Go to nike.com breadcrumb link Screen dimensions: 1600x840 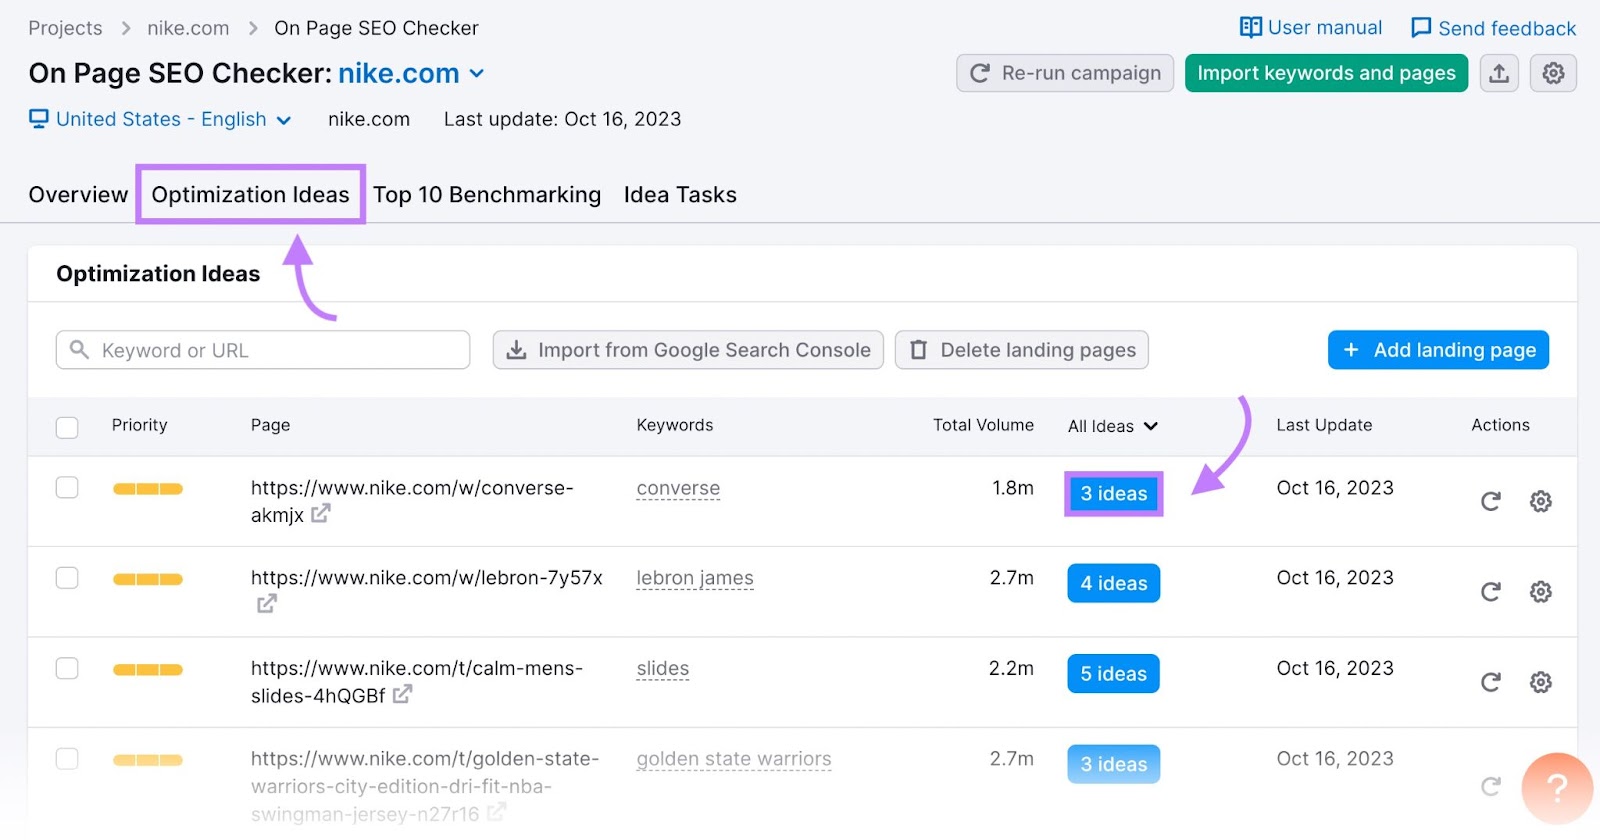(x=188, y=28)
